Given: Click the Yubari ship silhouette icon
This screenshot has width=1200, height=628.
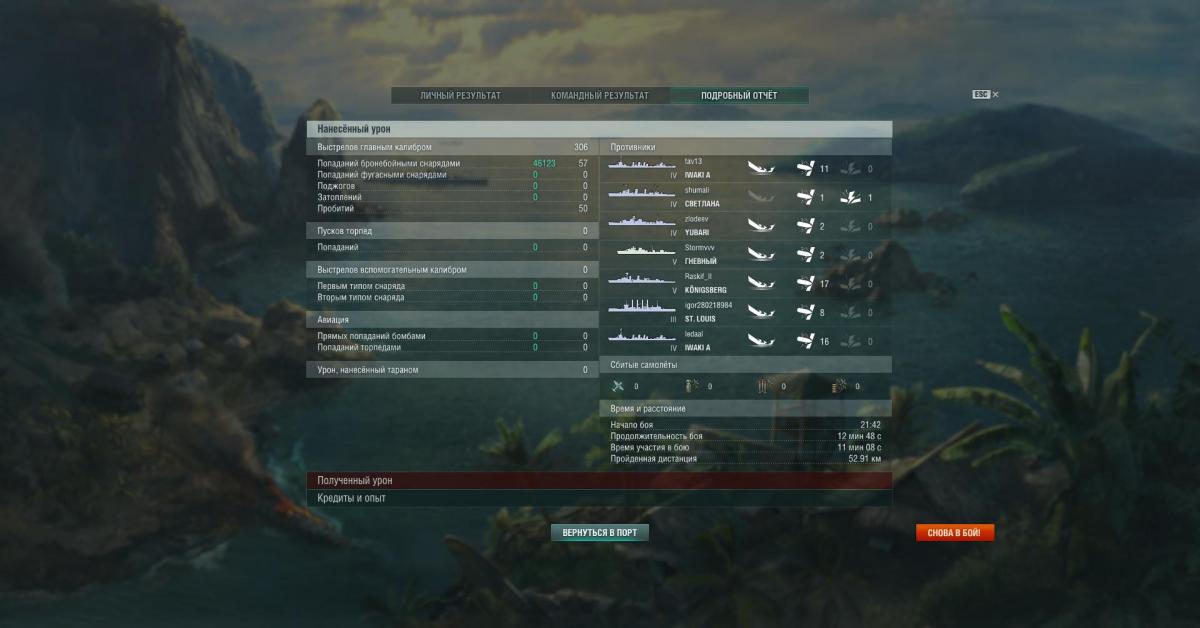Looking at the screenshot, I should [x=642, y=221].
